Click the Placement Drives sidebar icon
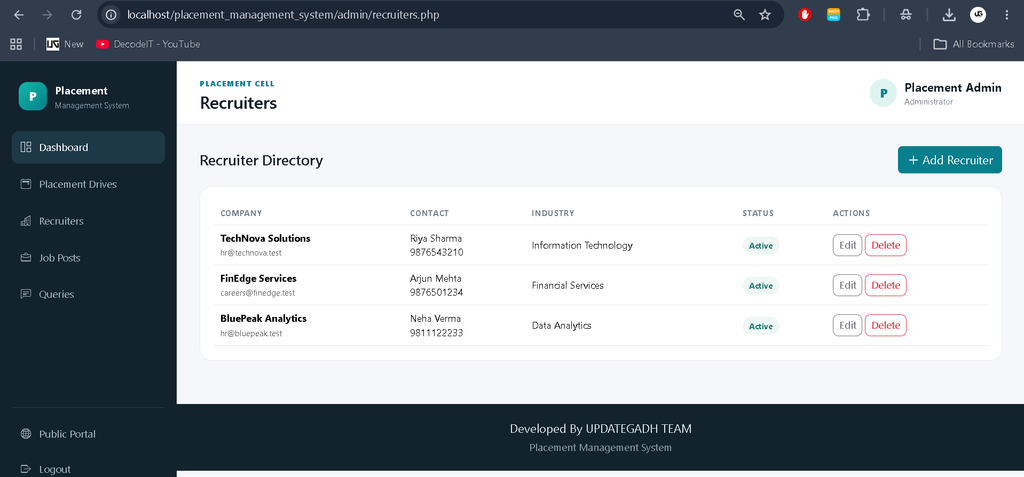 (26, 184)
